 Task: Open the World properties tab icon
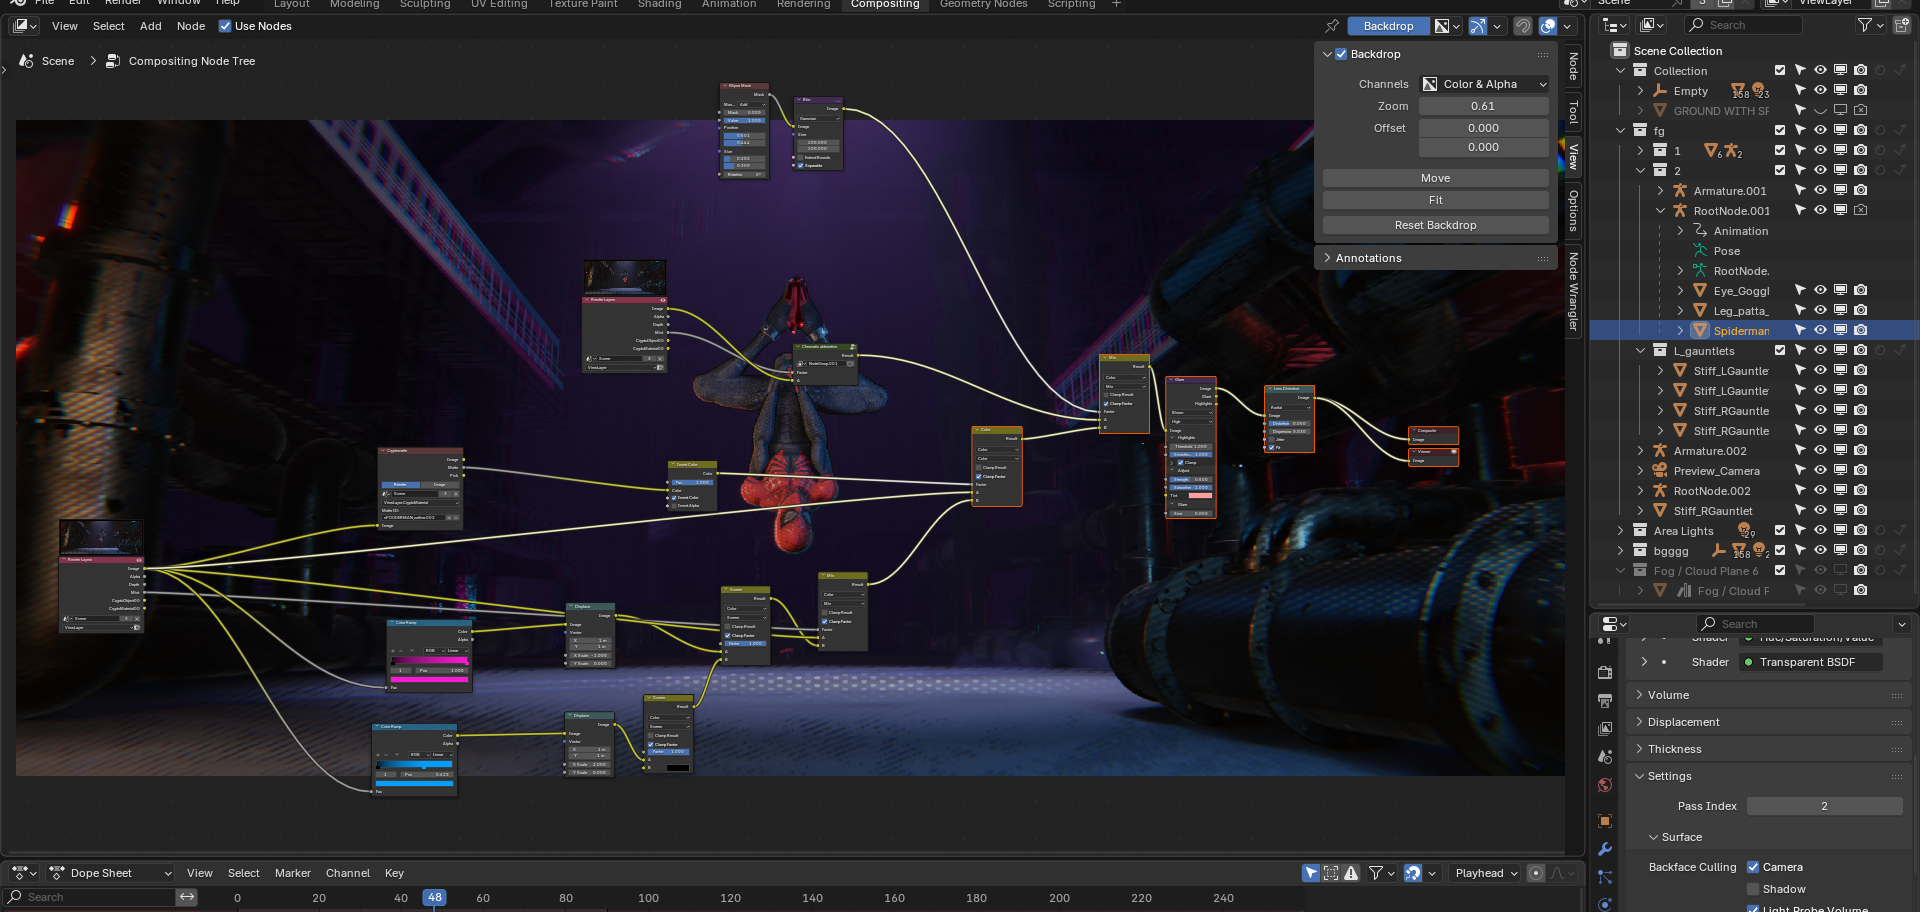pos(1605,785)
